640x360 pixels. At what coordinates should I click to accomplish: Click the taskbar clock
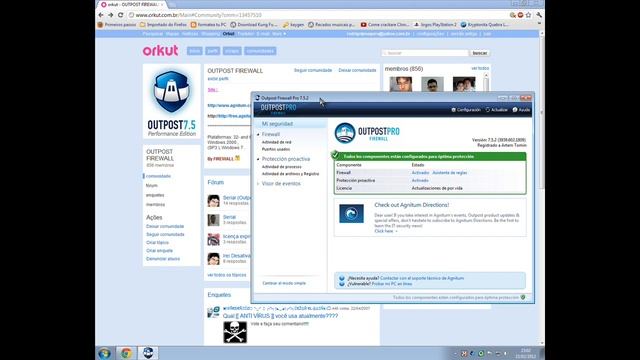pos(526,353)
